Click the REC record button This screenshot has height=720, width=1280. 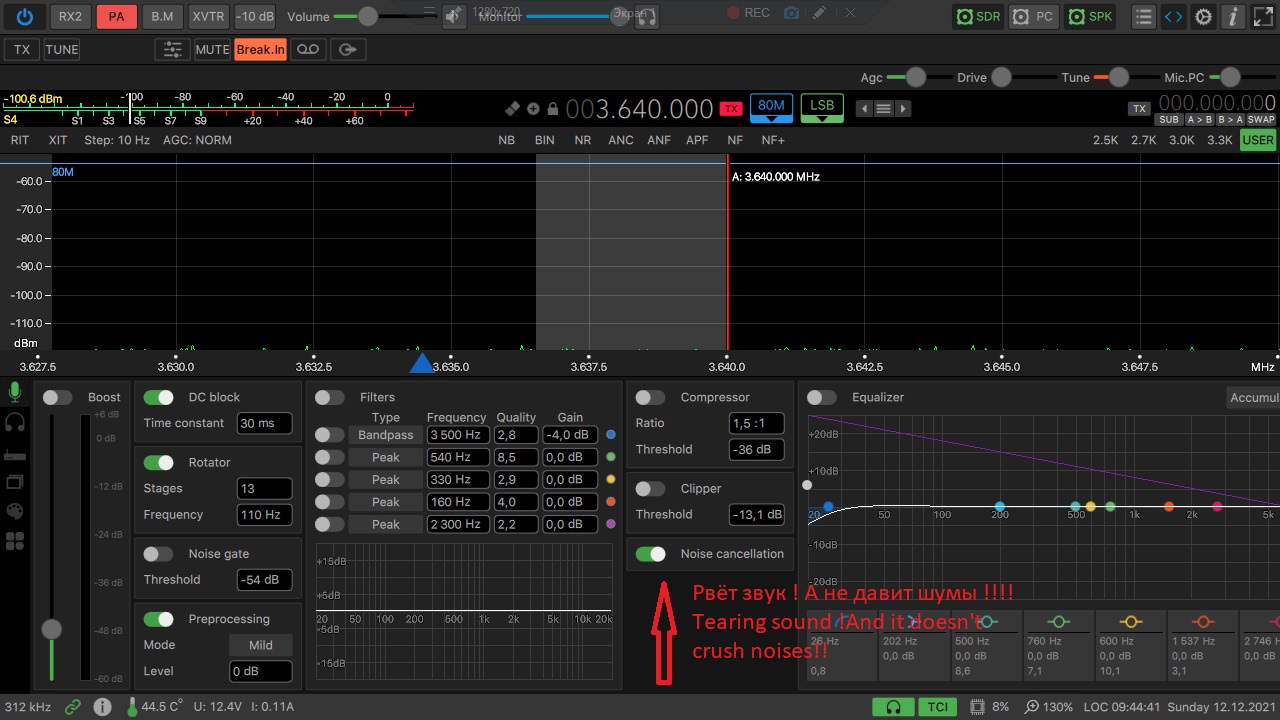[x=748, y=13]
